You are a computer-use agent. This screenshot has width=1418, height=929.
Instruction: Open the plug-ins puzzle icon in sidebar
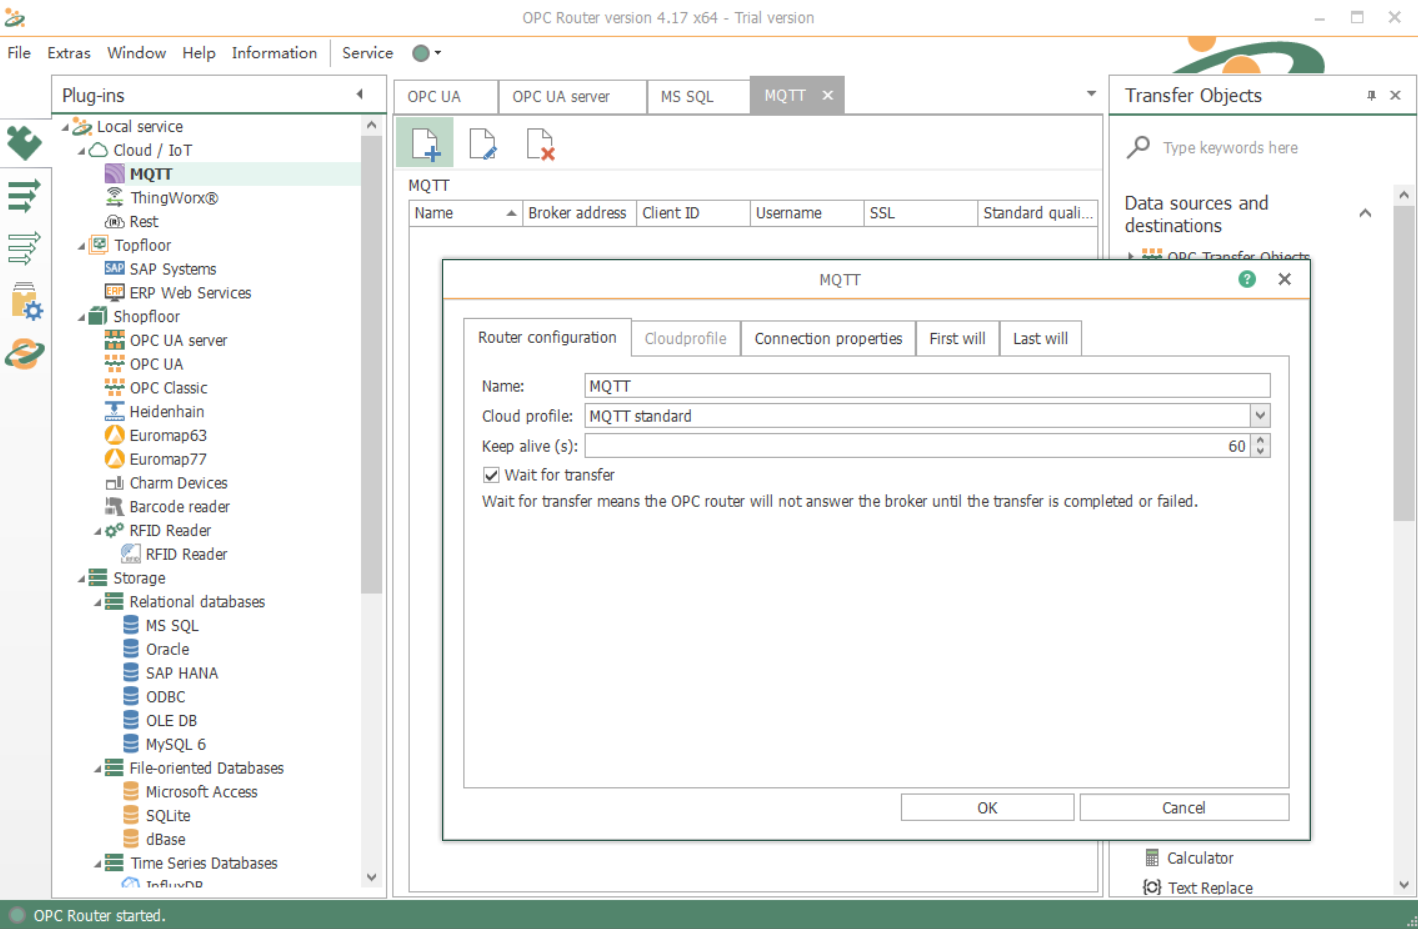[24, 143]
